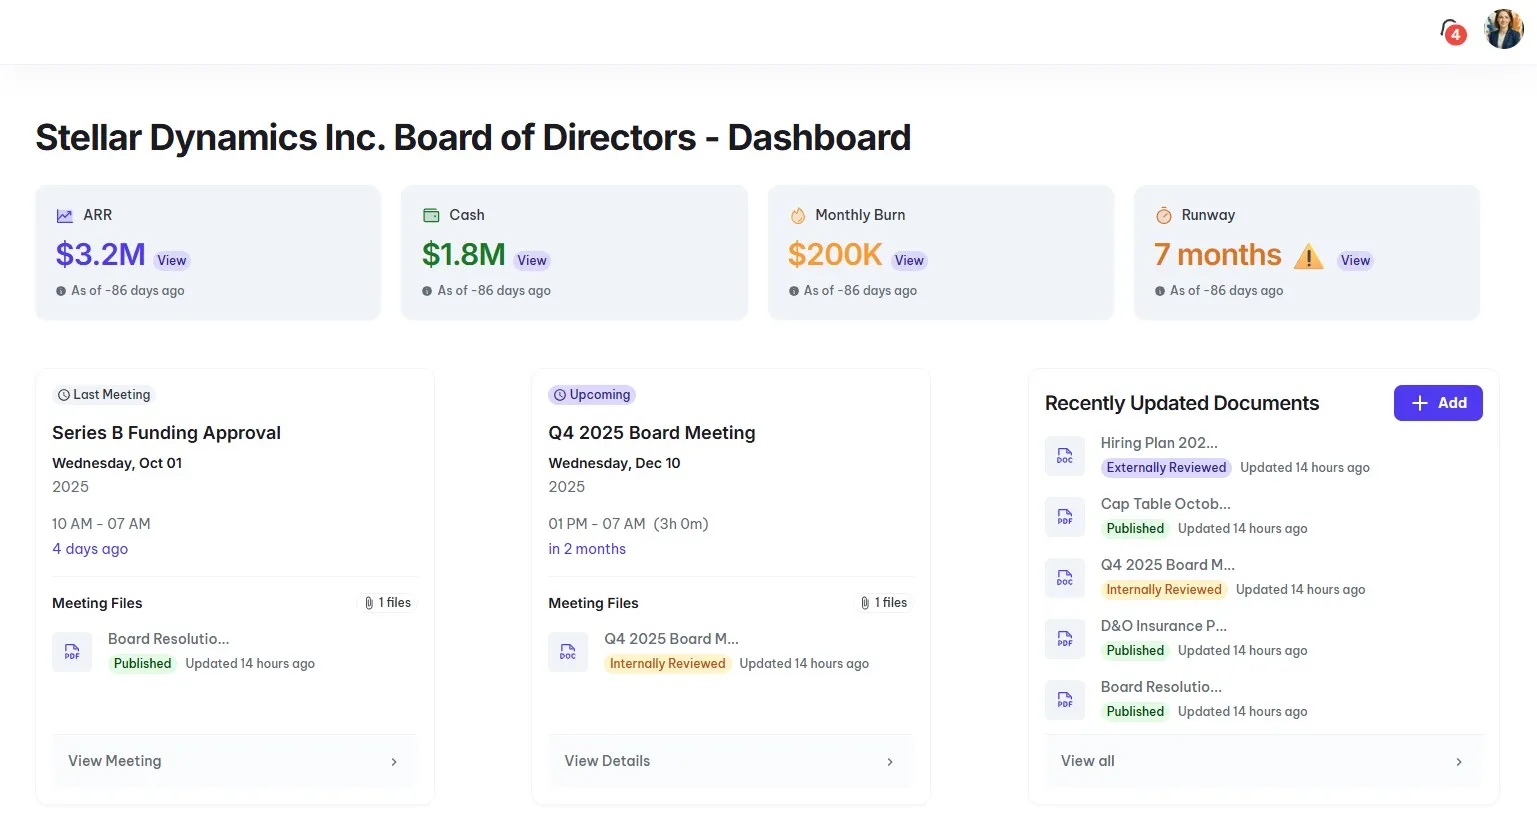Screen dimensions: 1537x814
Task: Click the timer icon beside Runway
Action: pos(1164,214)
